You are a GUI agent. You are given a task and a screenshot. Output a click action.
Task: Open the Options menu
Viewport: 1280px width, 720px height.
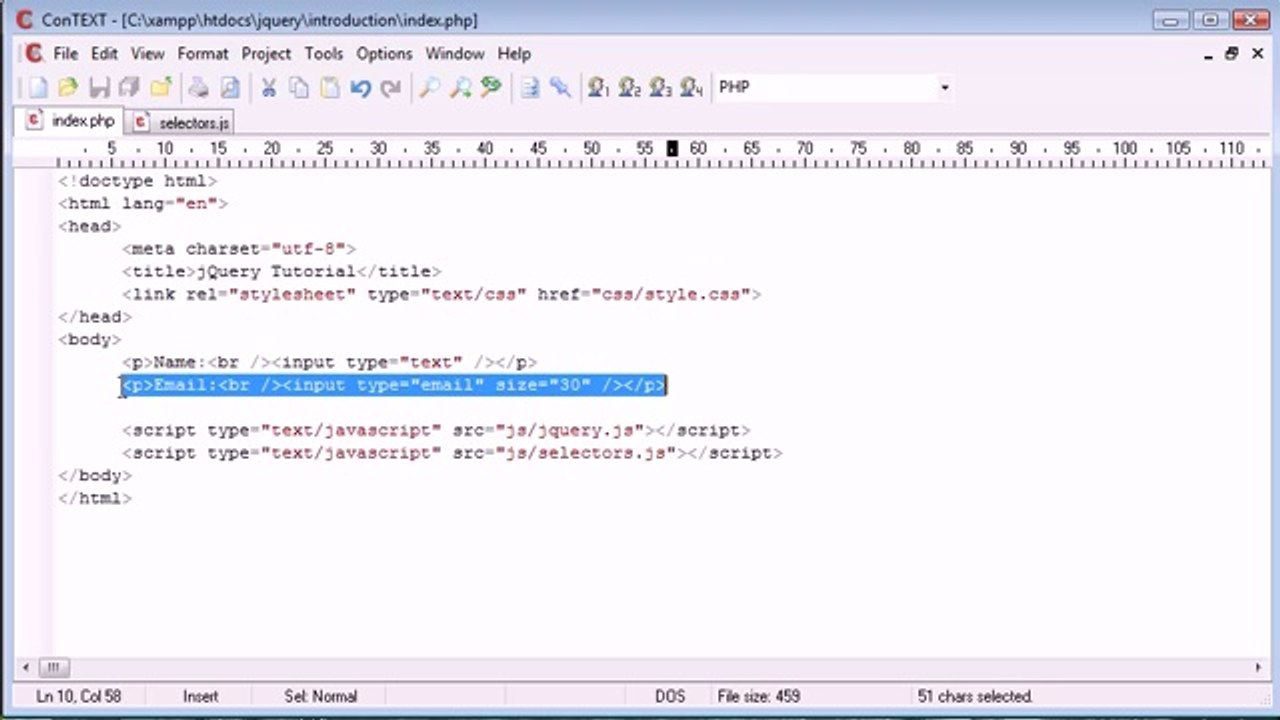pyautogui.click(x=384, y=54)
